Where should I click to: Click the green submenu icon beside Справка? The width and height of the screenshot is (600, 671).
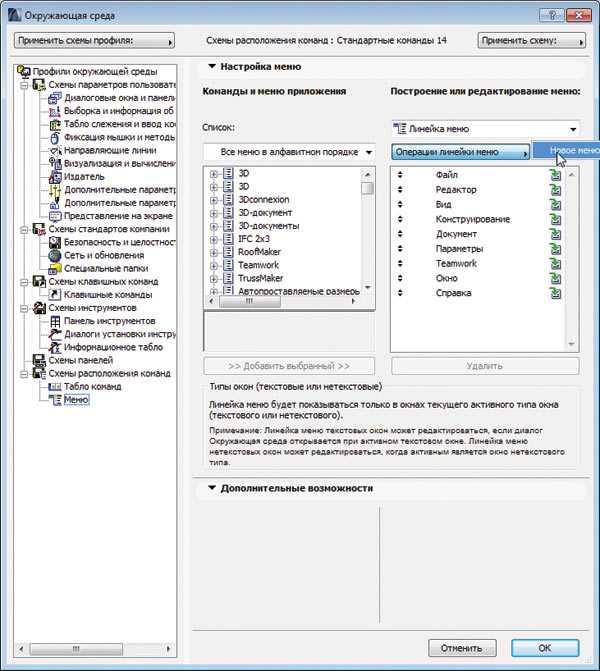(555, 293)
